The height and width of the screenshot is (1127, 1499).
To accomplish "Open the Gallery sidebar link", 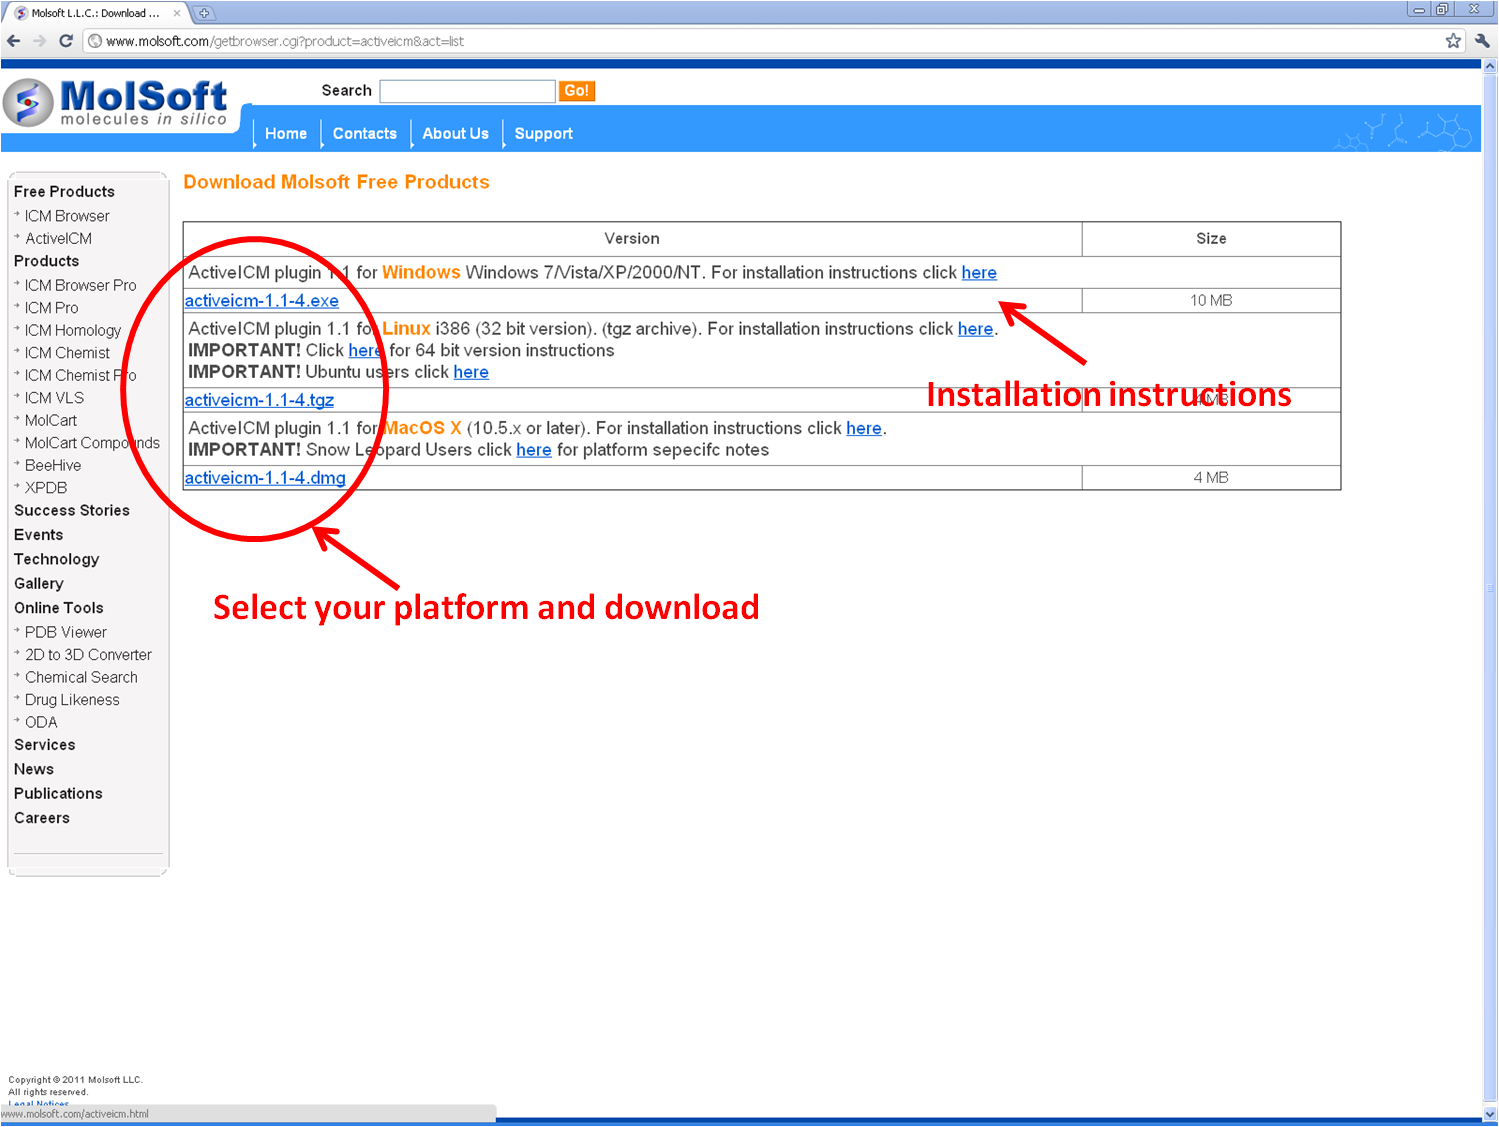I will coord(38,584).
